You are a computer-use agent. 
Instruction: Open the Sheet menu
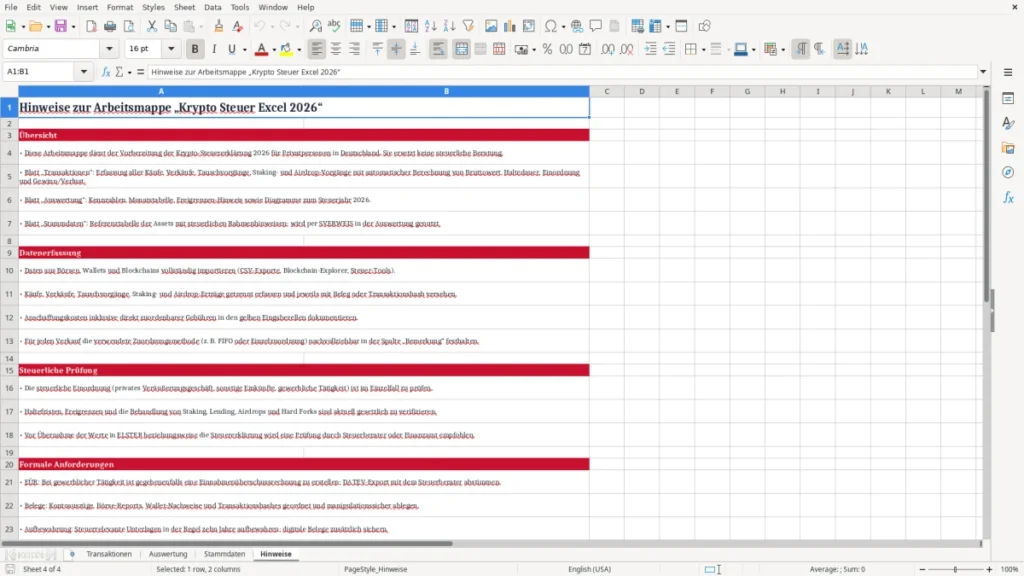coord(184,7)
